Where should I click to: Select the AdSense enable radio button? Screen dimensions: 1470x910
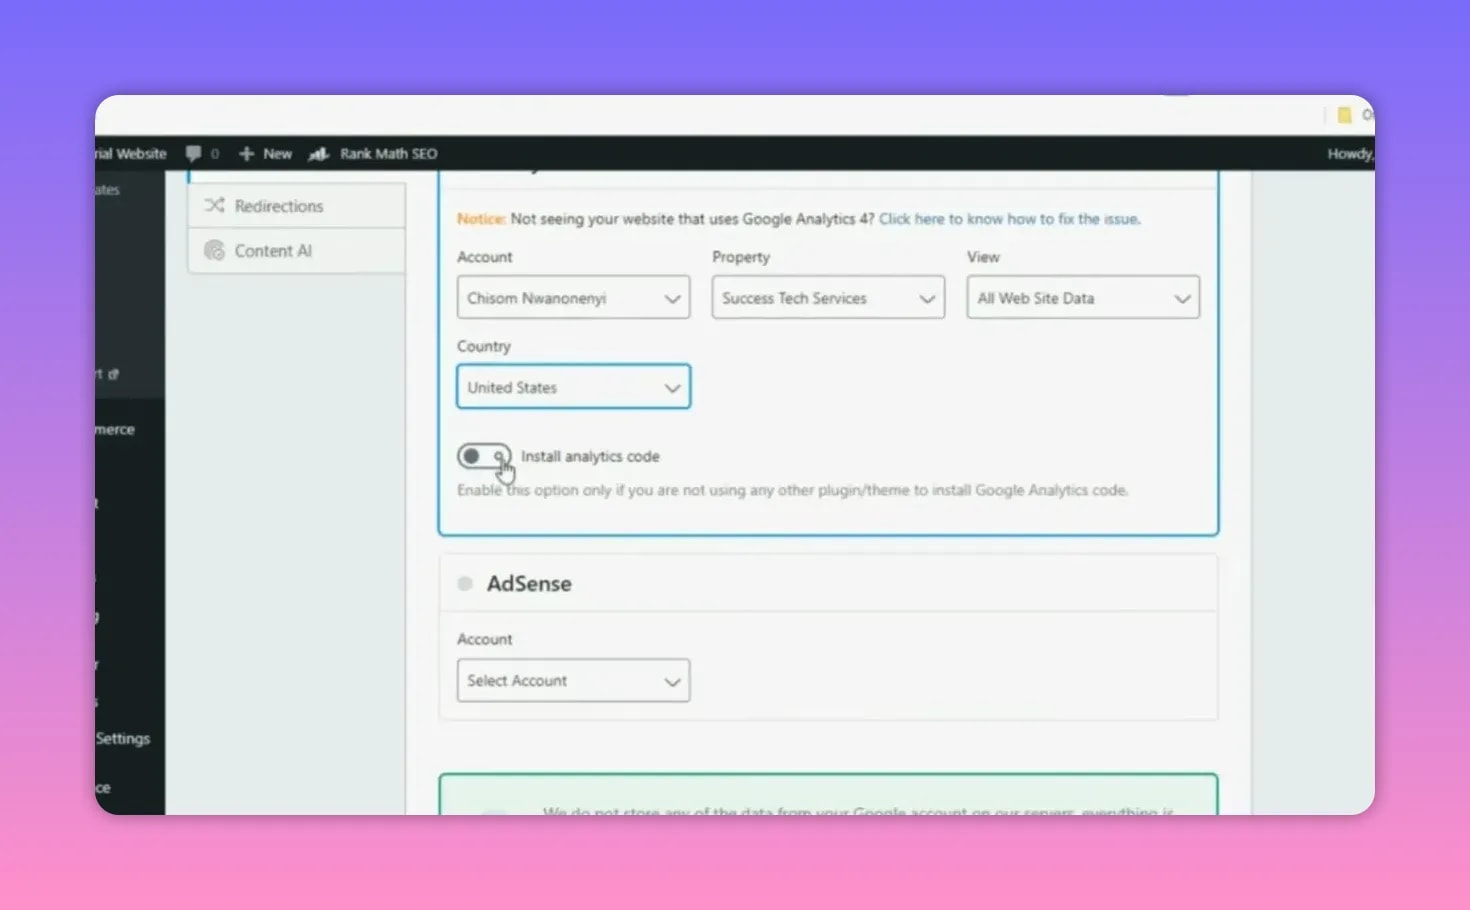click(x=464, y=583)
